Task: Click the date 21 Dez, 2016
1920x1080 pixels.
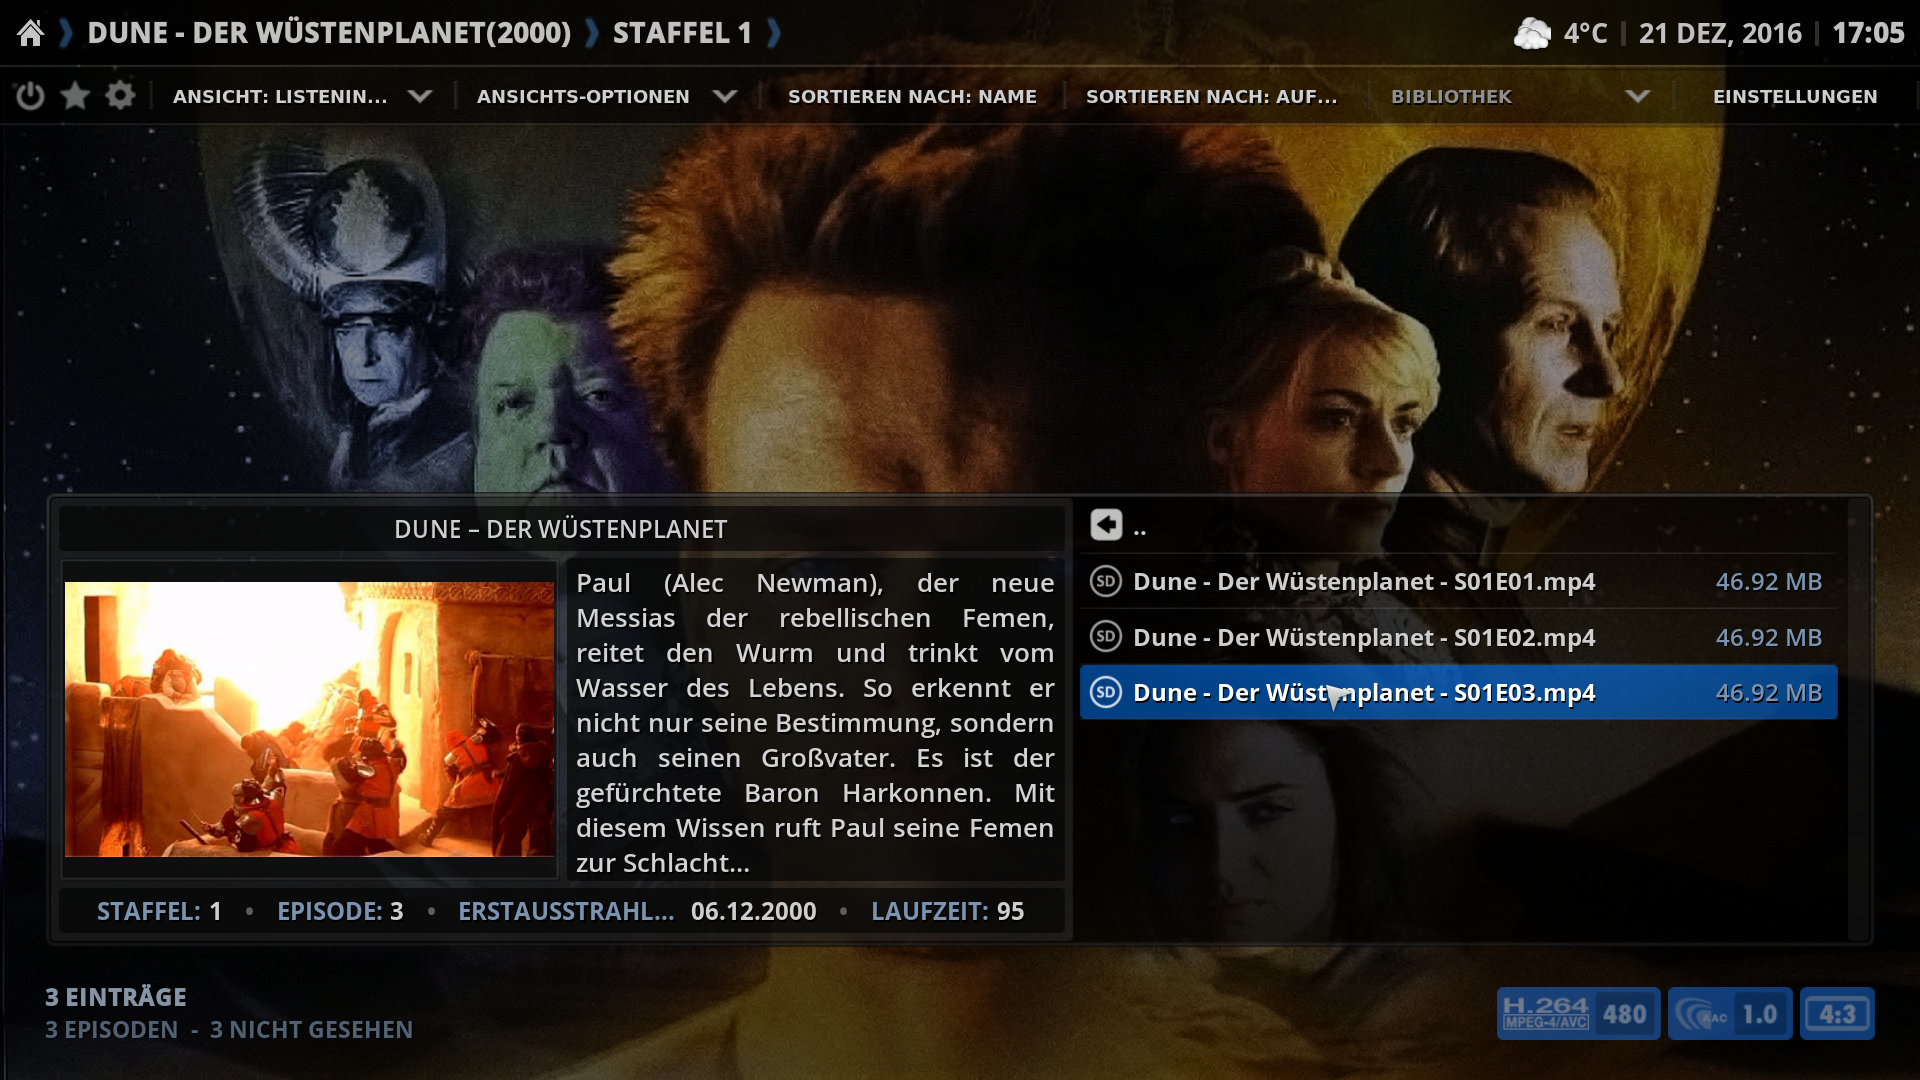Action: 1720,33
